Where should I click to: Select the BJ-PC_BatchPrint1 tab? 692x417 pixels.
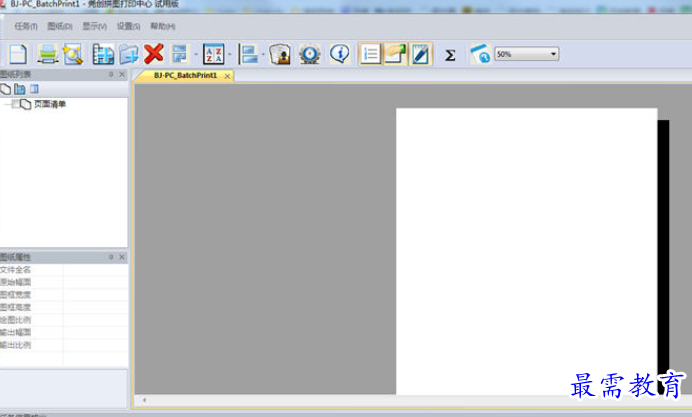[185, 75]
